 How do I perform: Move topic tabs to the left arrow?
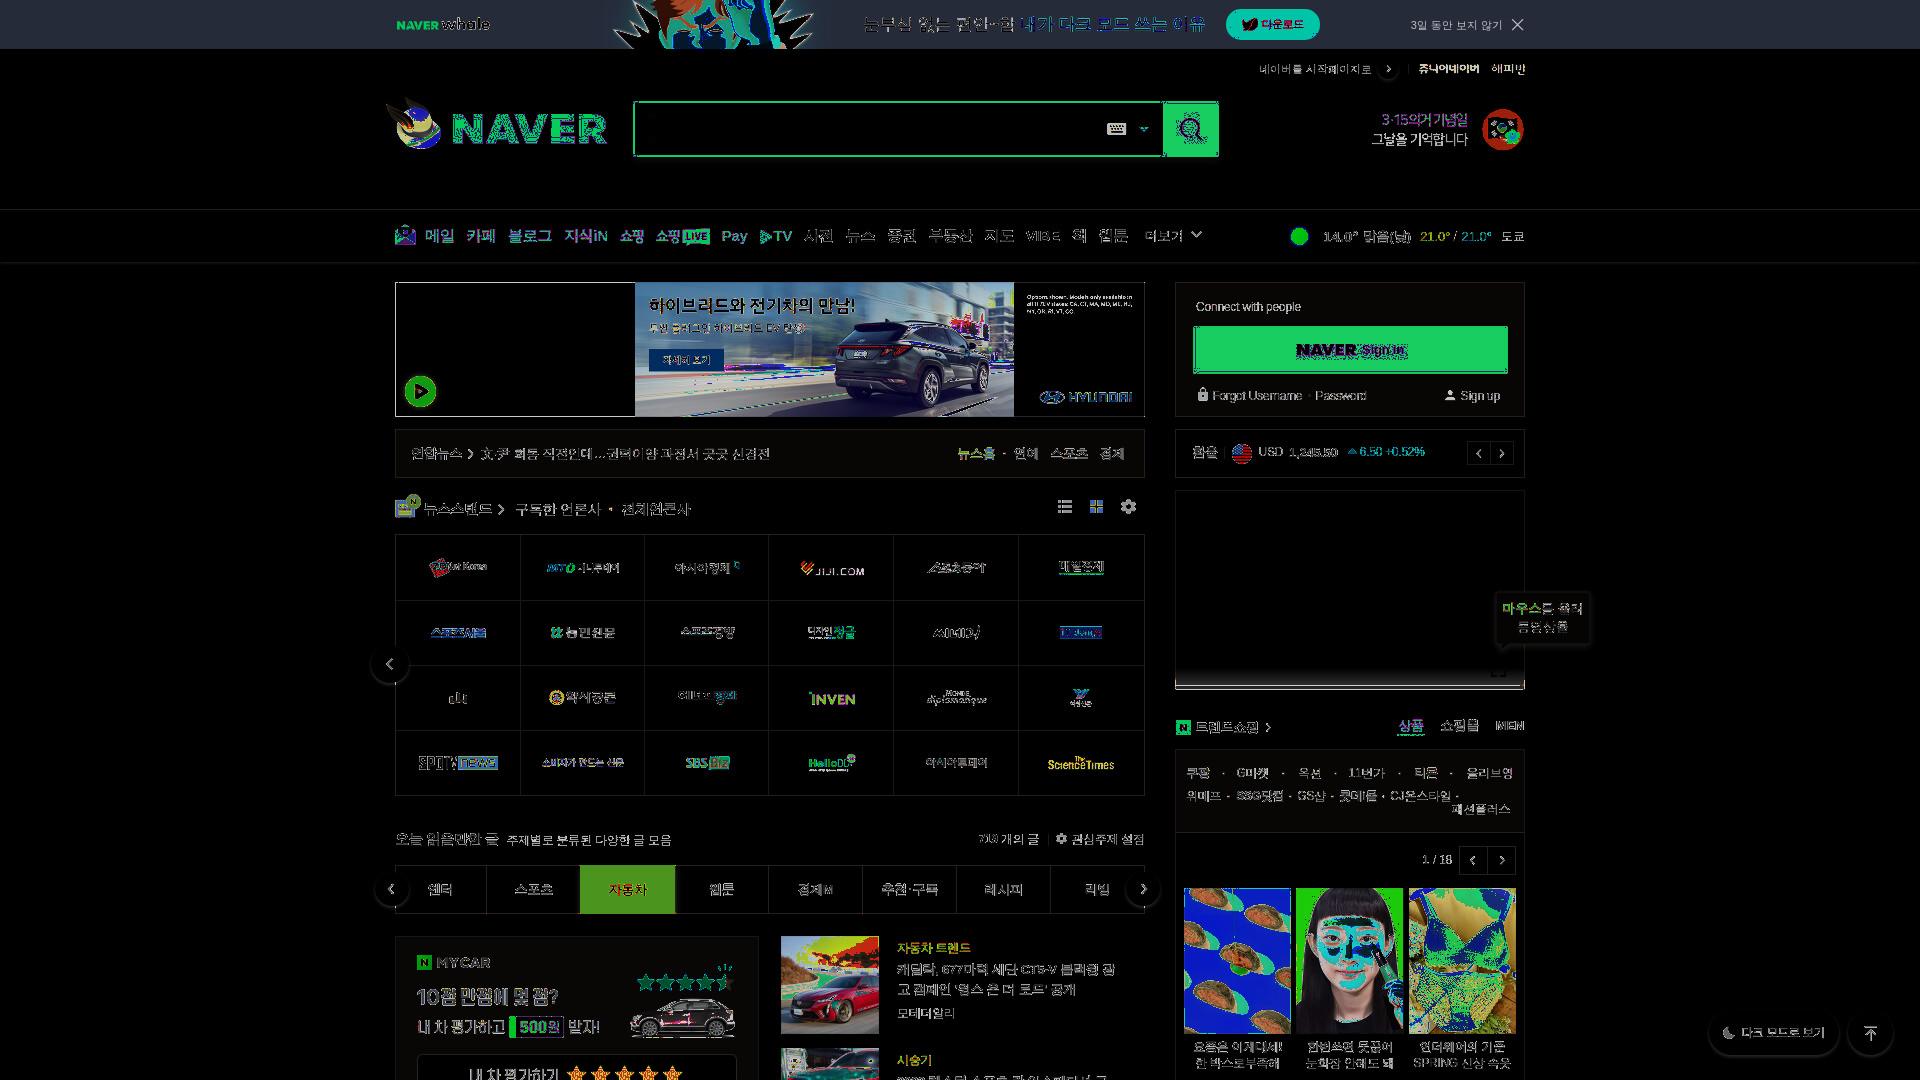point(391,889)
